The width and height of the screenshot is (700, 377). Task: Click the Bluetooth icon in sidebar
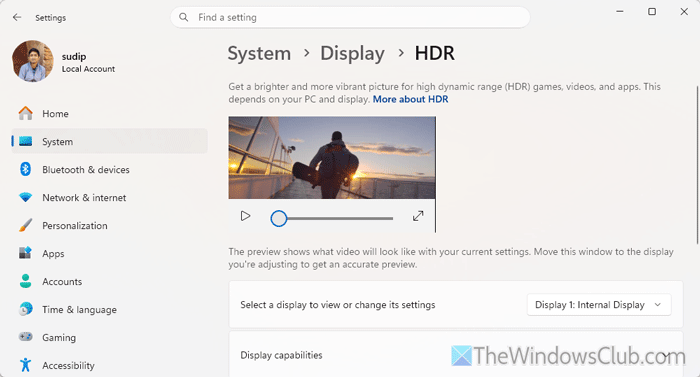tap(25, 169)
